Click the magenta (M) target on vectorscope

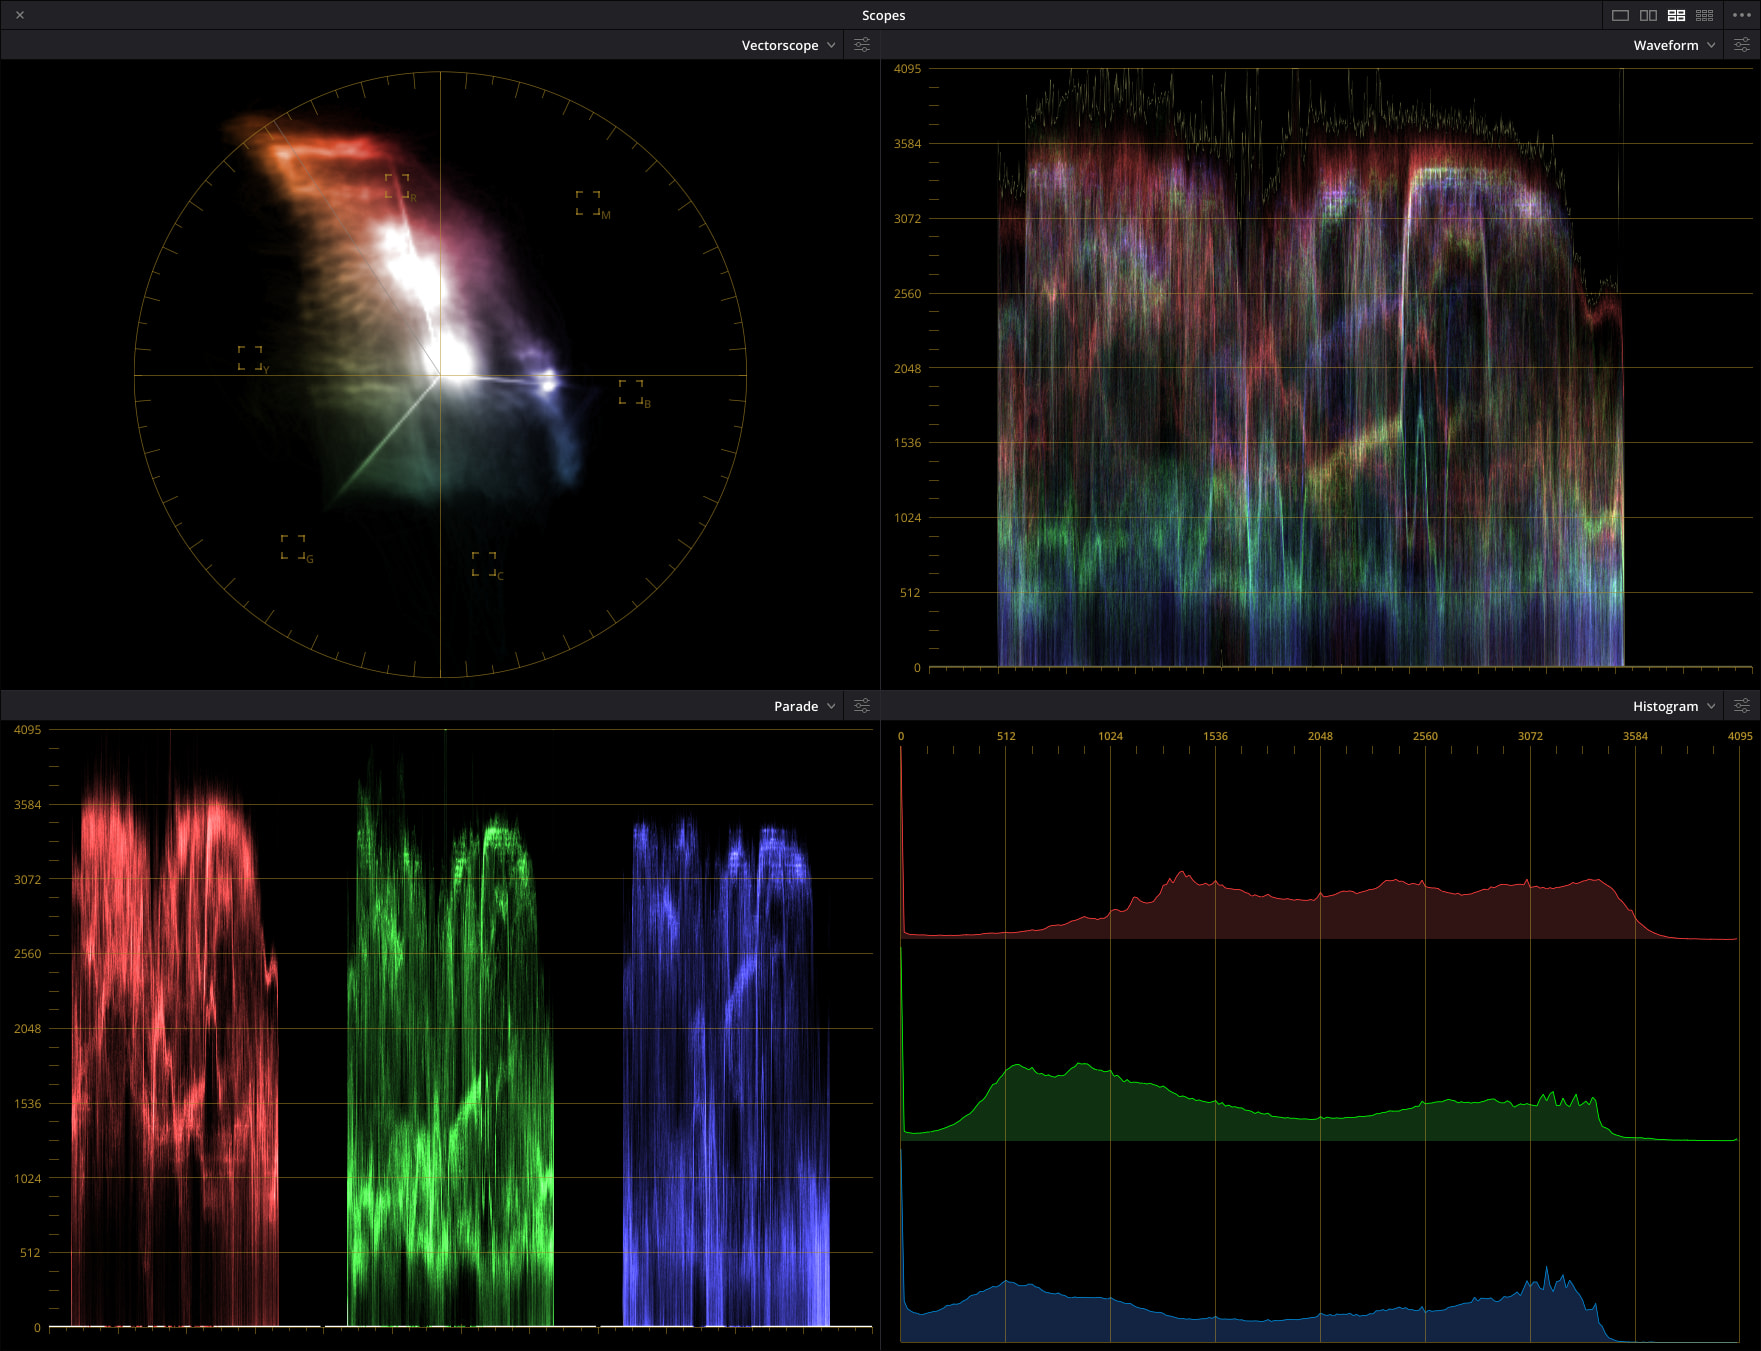[x=588, y=203]
